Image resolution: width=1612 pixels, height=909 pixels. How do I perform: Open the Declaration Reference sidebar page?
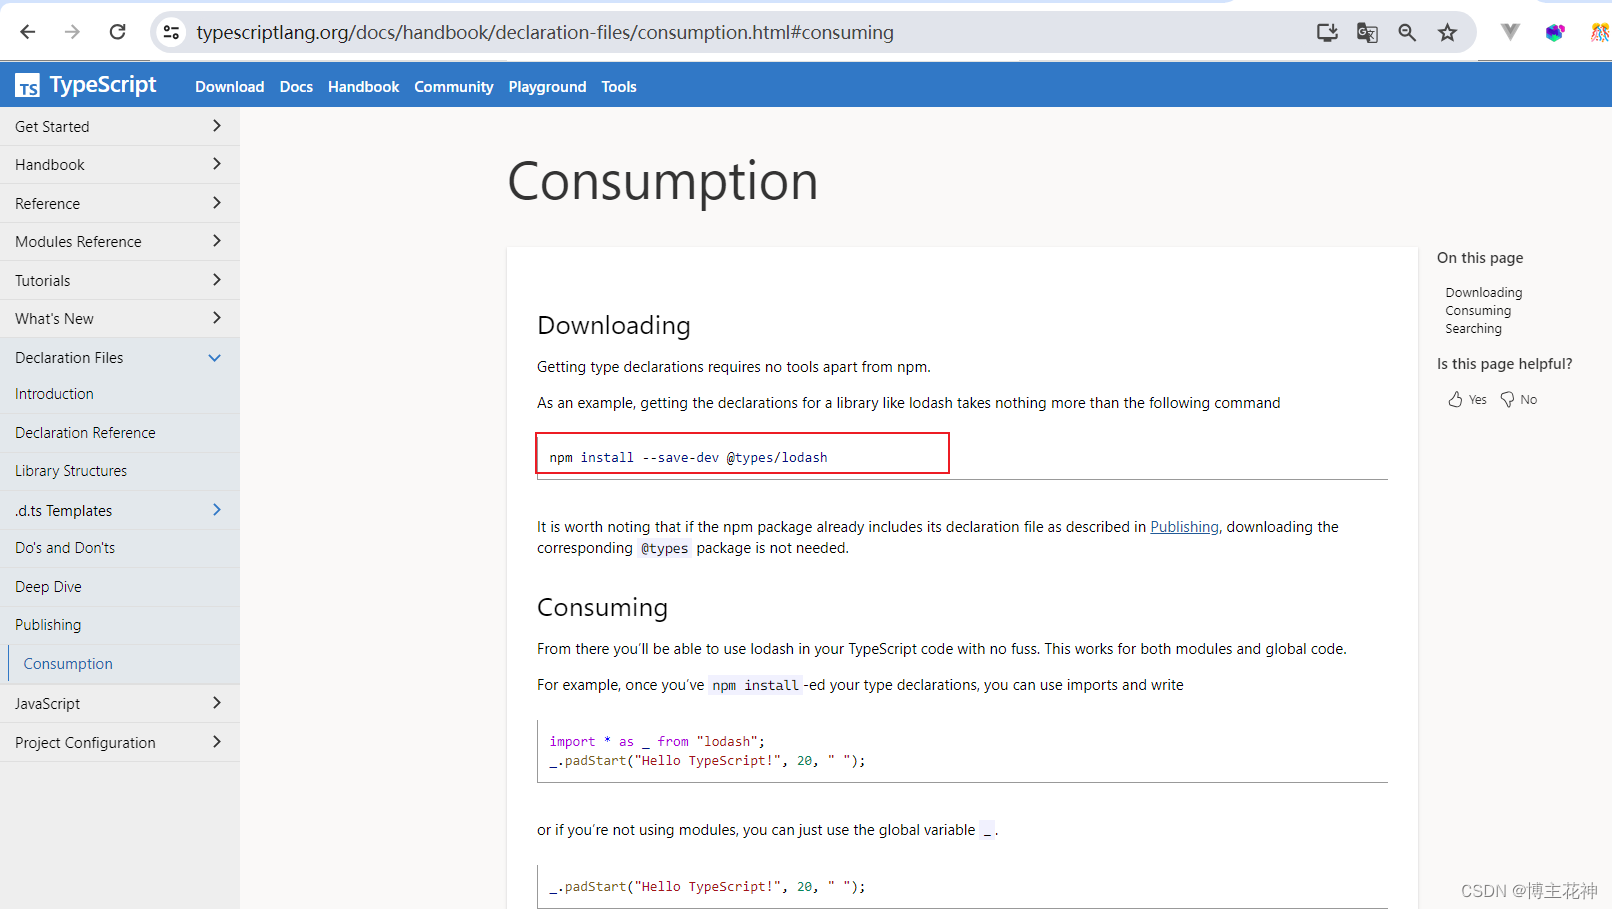coord(120,432)
